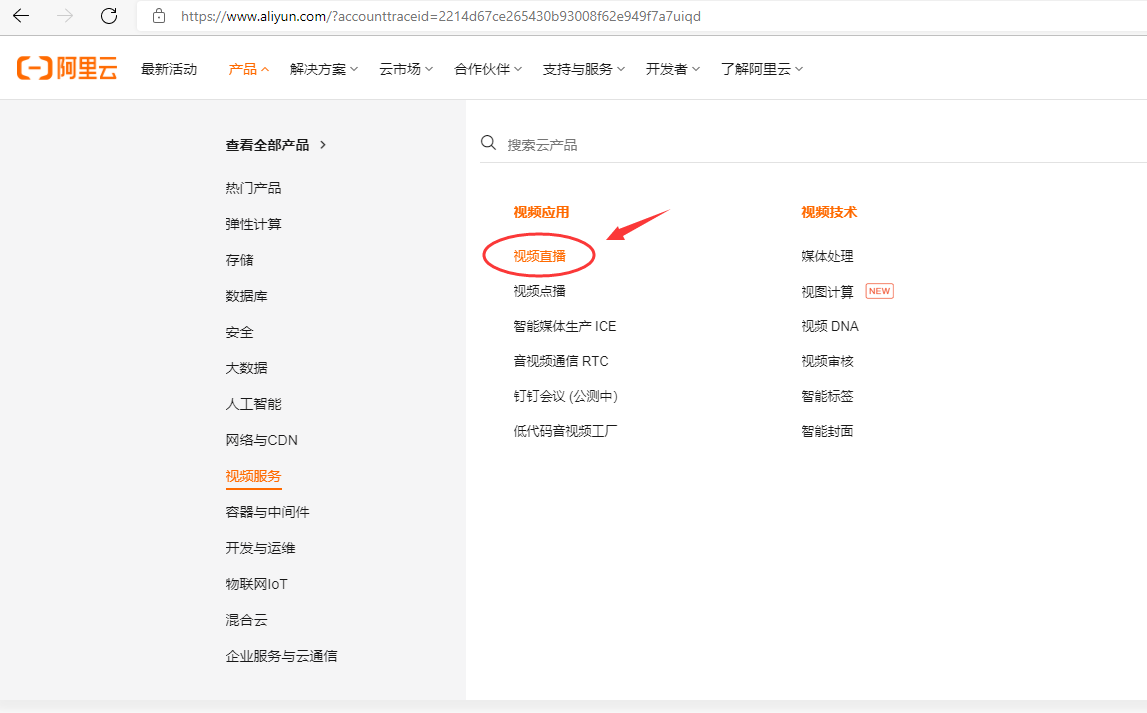This screenshot has height=713, width=1147.
Task: Click the 视频应用 heading
Action: tap(541, 212)
